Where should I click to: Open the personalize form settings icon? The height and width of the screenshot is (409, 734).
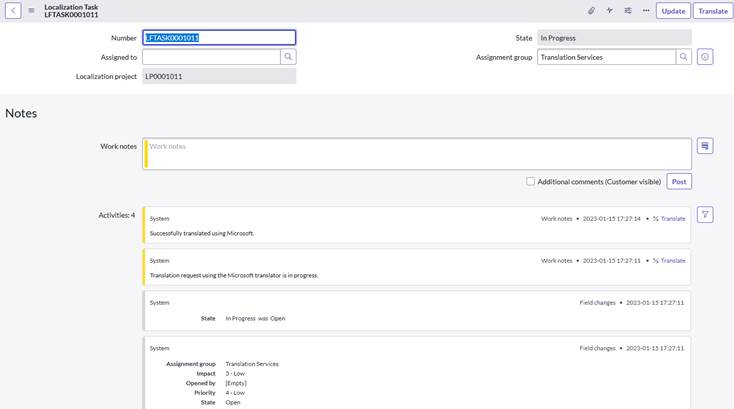coord(628,11)
